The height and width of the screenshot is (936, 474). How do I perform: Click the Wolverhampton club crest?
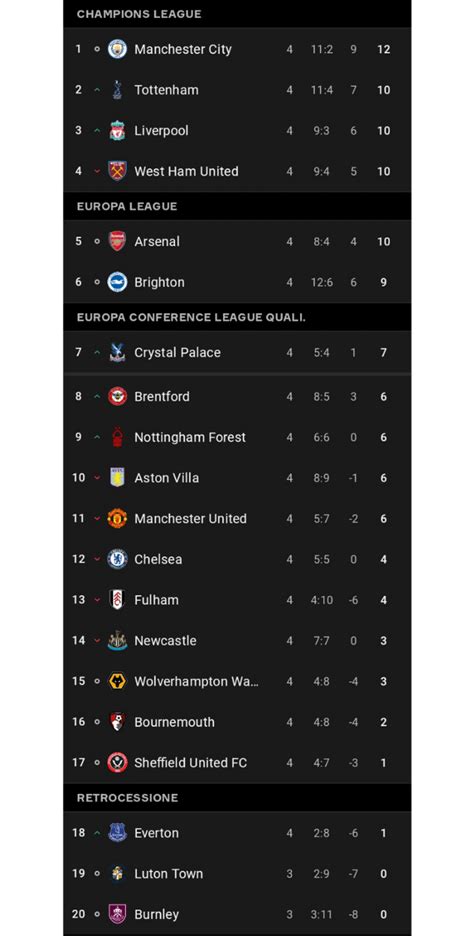[117, 681]
